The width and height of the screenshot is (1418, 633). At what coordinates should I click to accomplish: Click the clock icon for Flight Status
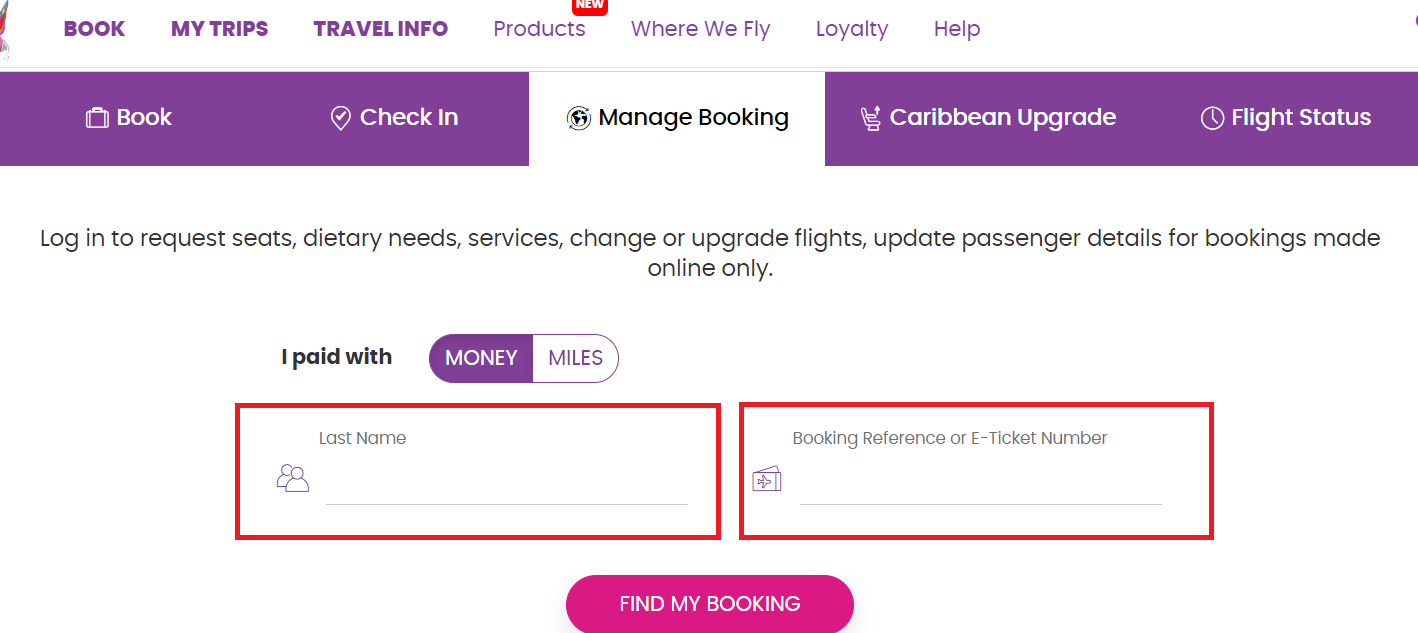click(1212, 118)
